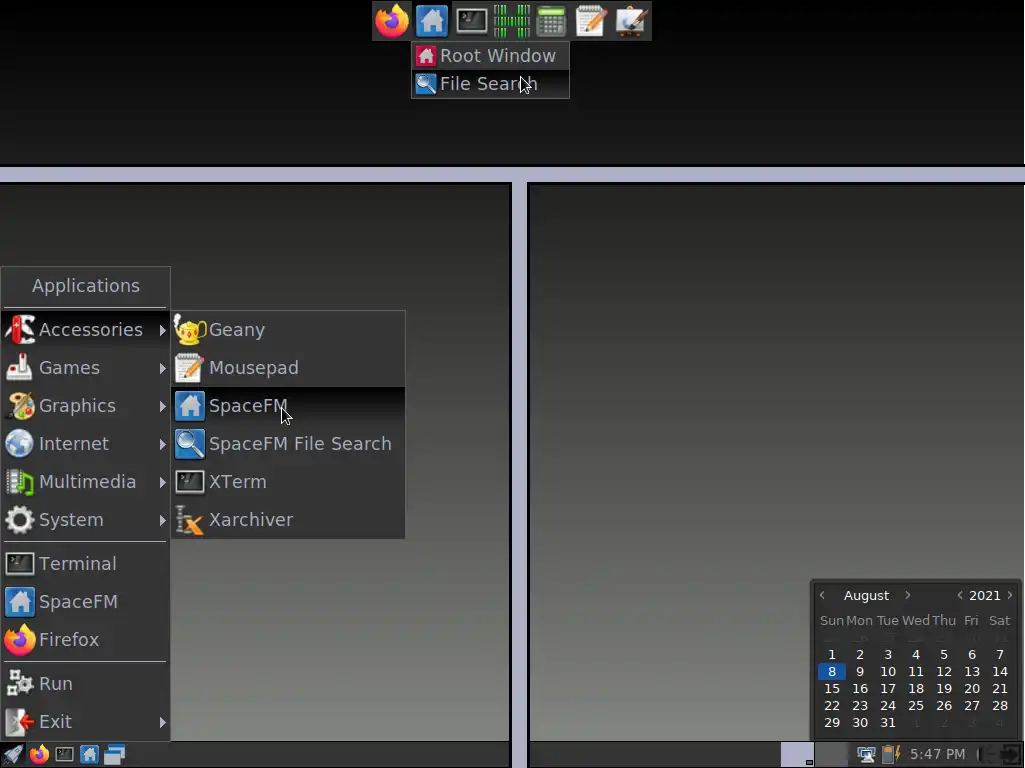Click Firefox icon in bottom taskbar

point(39,755)
